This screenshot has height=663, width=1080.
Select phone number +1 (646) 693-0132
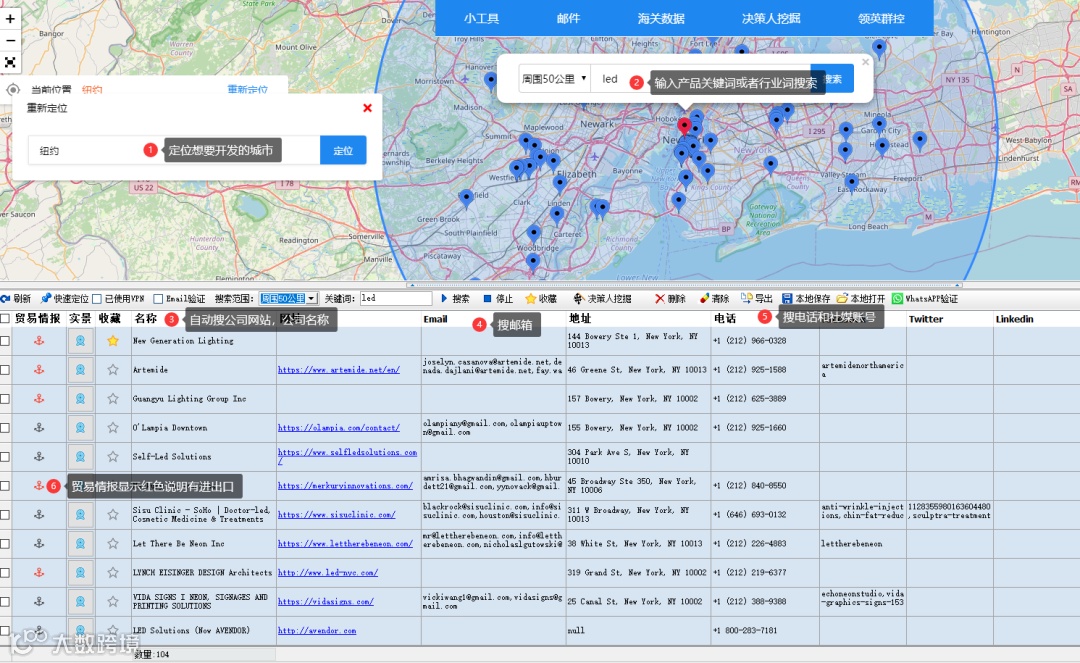point(749,514)
